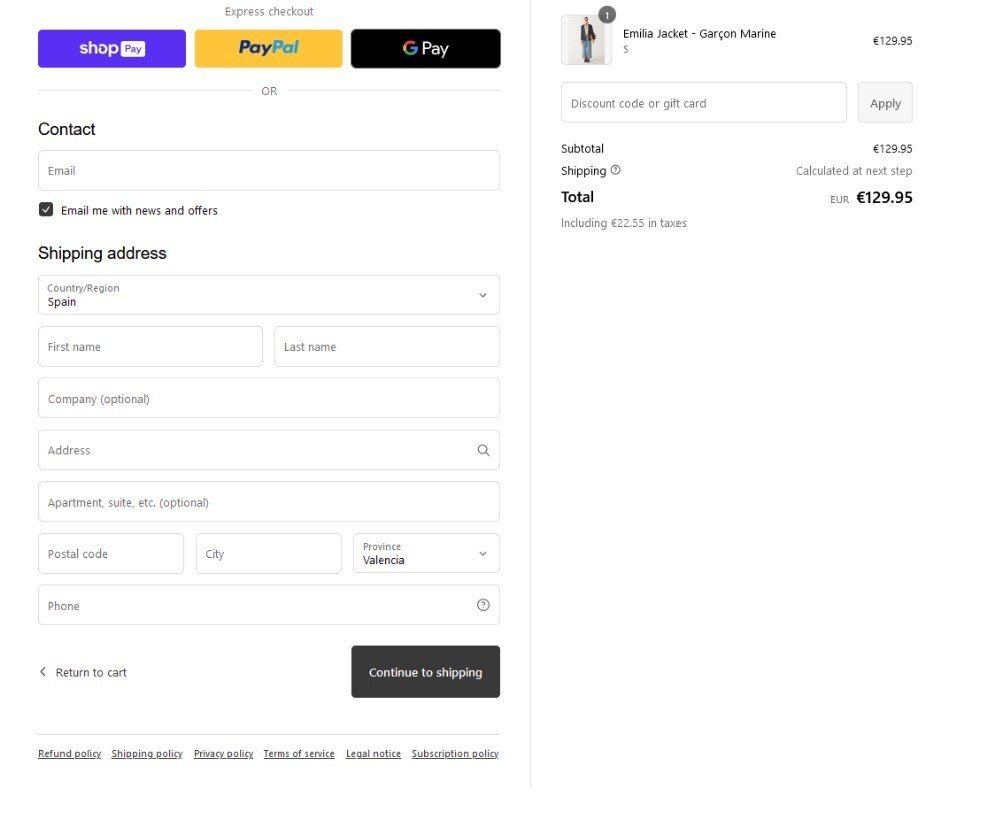This screenshot has height=840, width=984.
Task: Open the Country/Region dropdown
Action: [269, 295]
